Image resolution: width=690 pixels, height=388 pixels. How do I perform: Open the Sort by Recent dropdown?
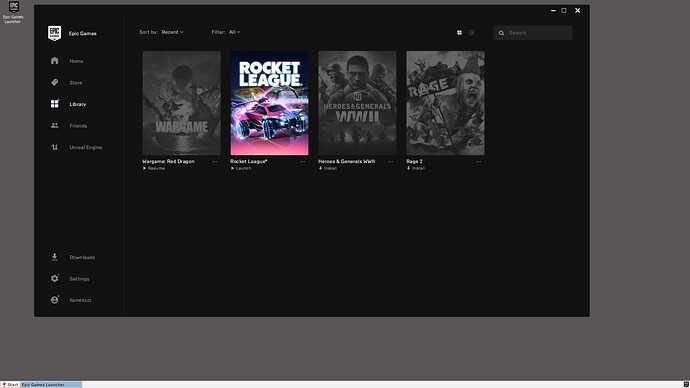click(x=172, y=32)
